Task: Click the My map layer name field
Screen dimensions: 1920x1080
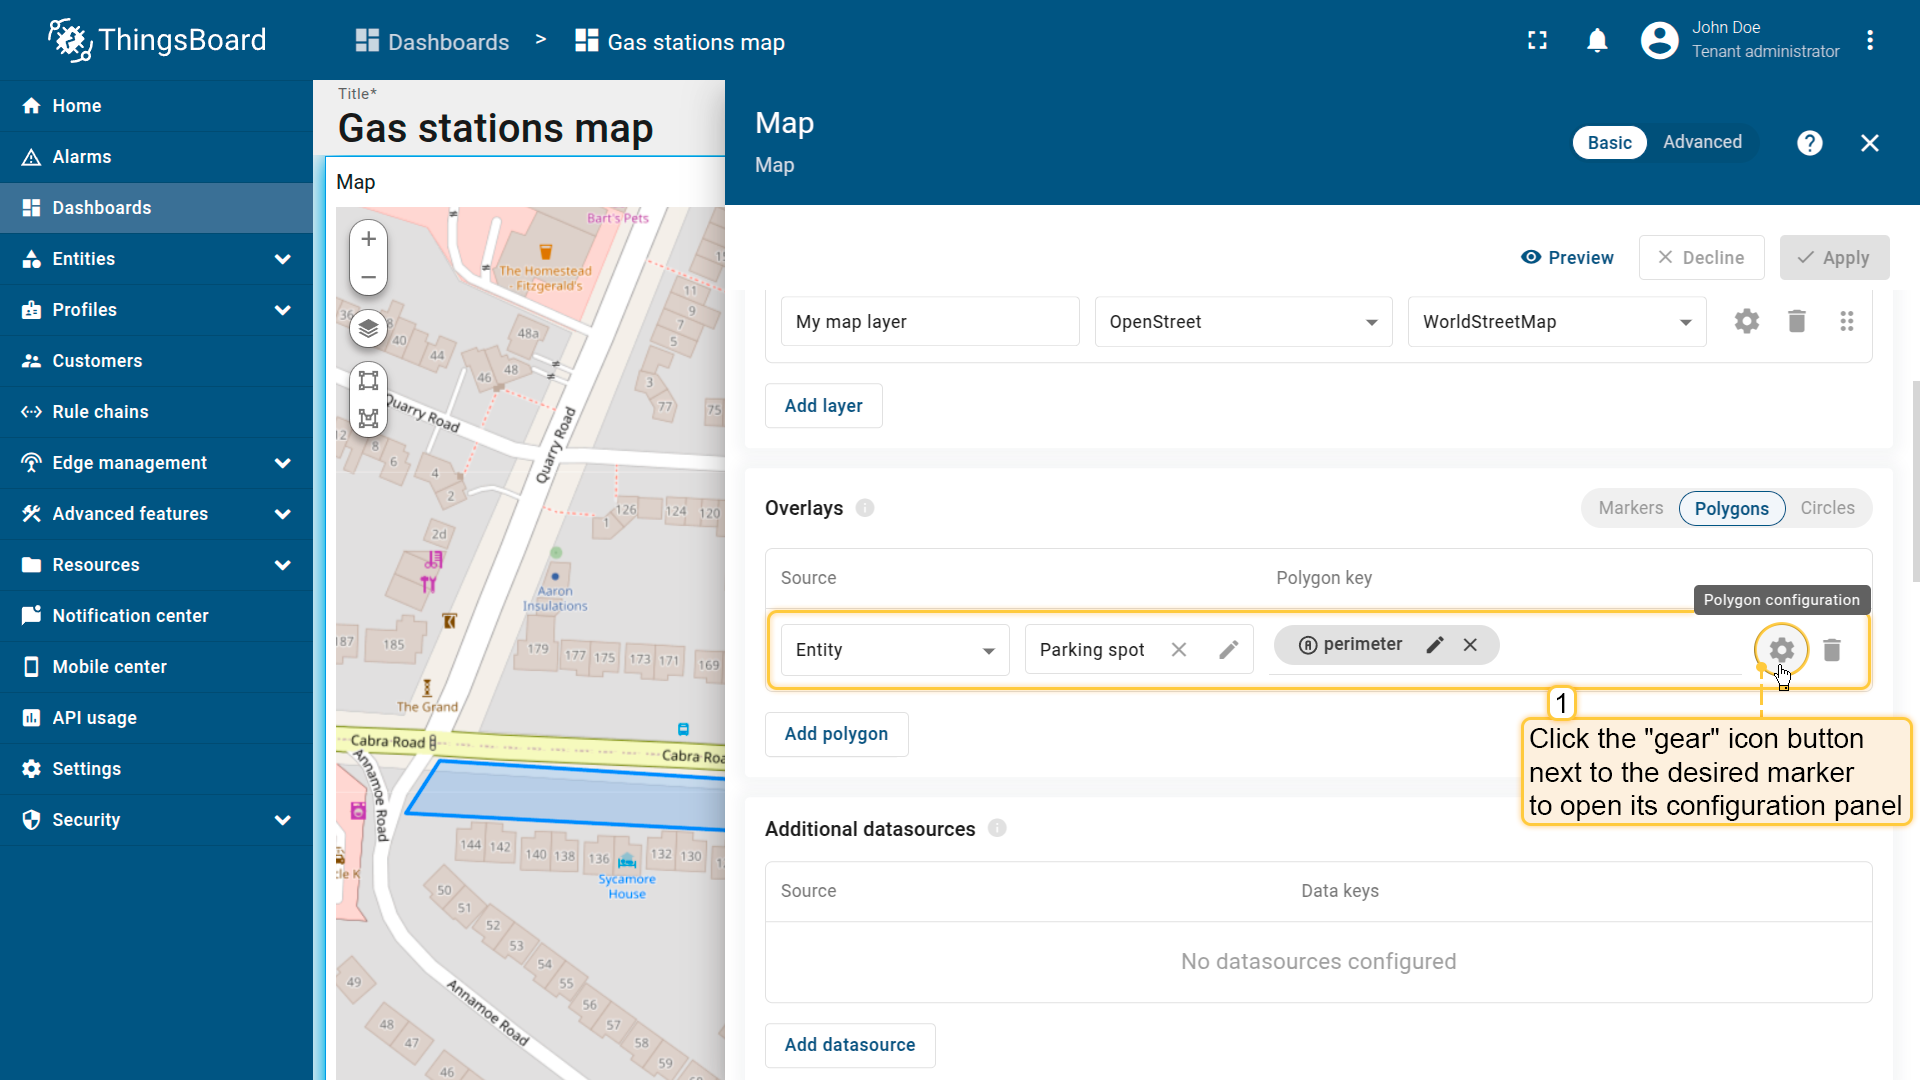Action: (929, 322)
